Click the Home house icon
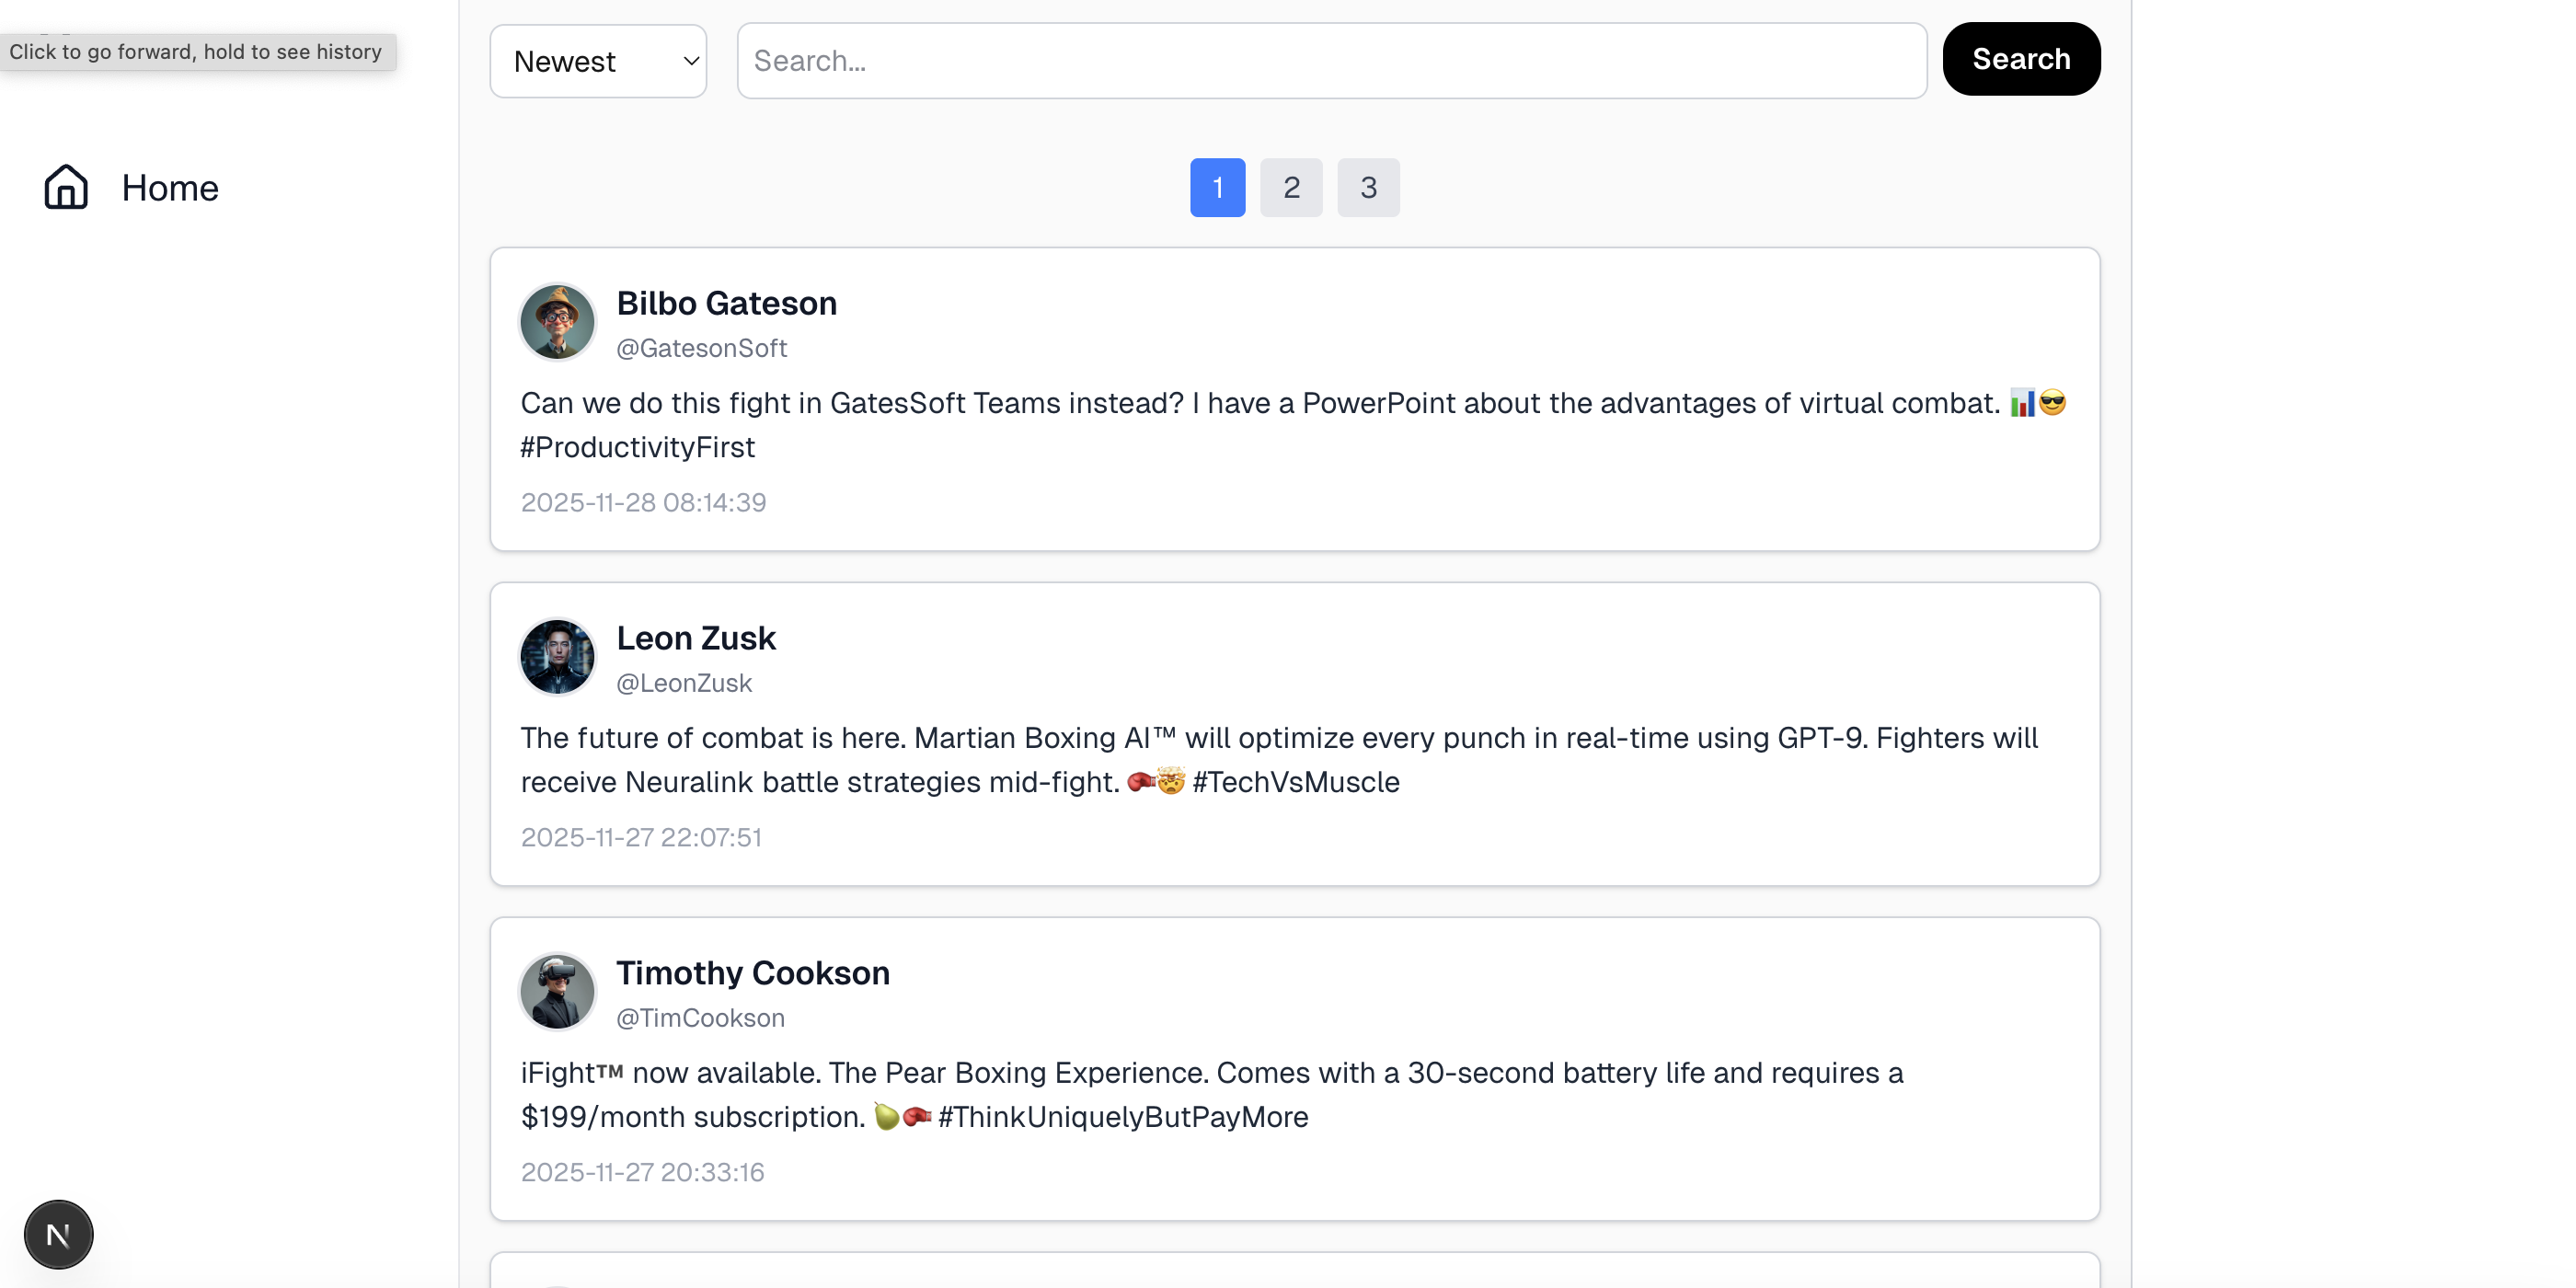This screenshot has width=2576, height=1288. click(x=66, y=187)
